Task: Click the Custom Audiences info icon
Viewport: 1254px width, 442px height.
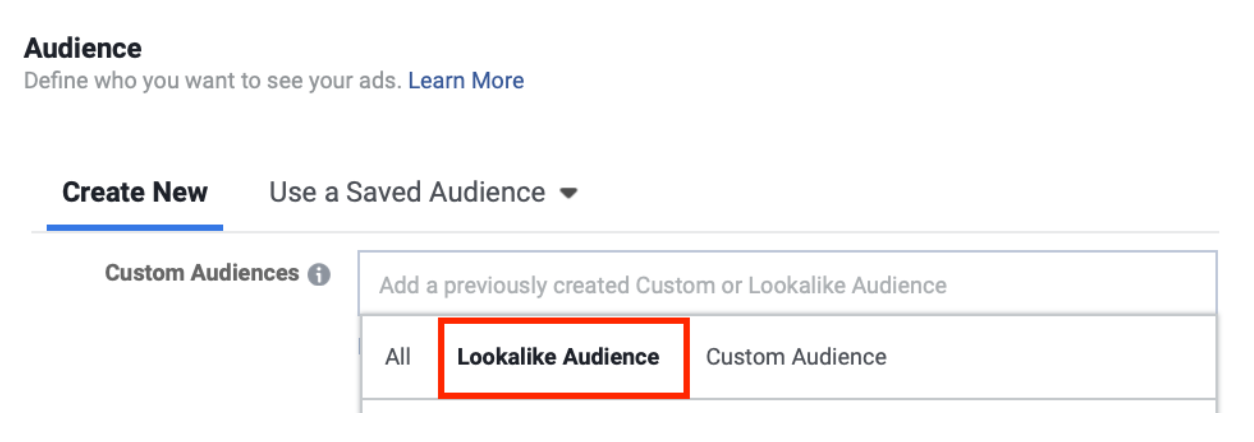Action: pos(319,275)
